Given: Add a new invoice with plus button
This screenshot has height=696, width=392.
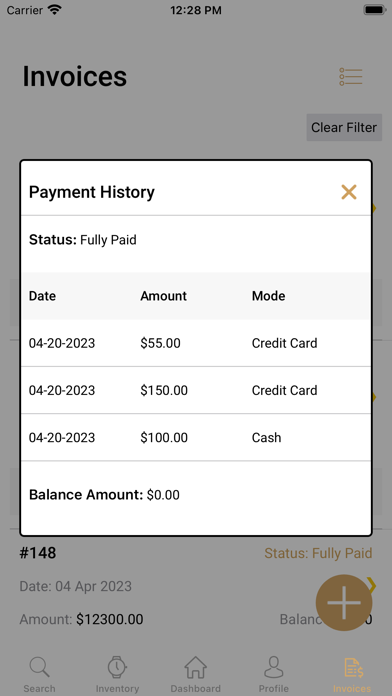Looking at the screenshot, I should (x=344, y=603).
